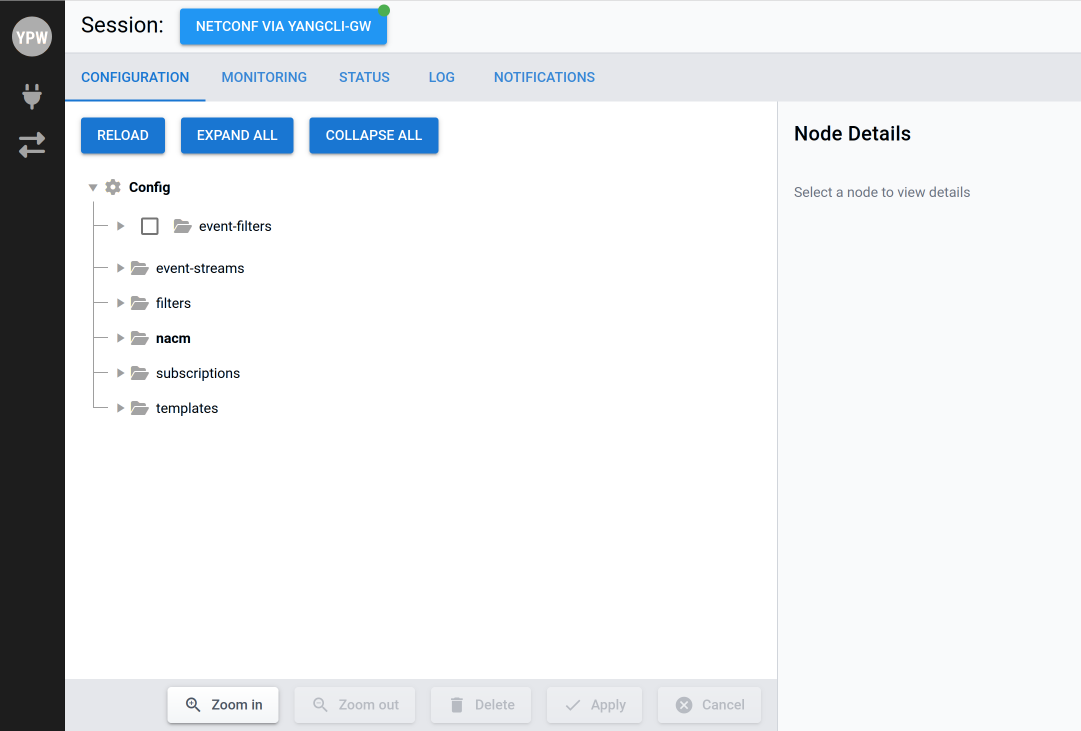Collapse the Config root node
Screen dimensions: 1081x731
(x=93, y=187)
